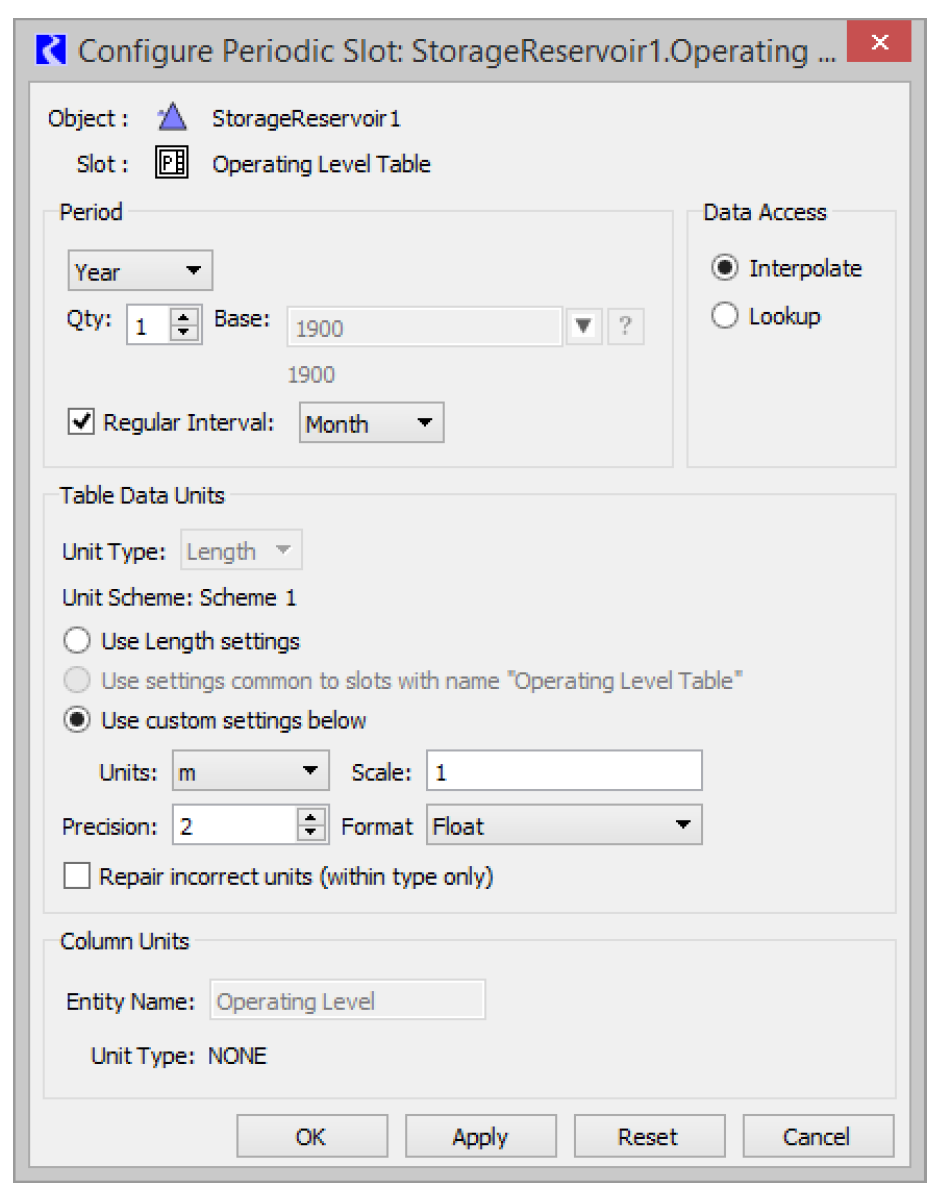Open the Float format dropdown
Viewport: 935px width, 1195px height.
click(x=564, y=826)
